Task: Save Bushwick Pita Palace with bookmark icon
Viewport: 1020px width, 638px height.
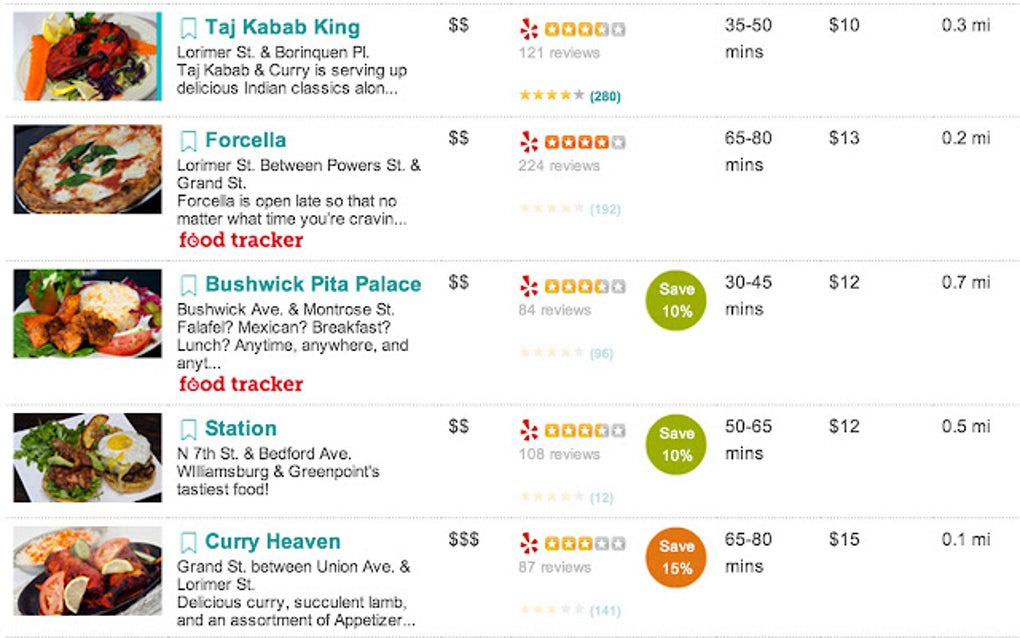Action: pyautogui.click(x=188, y=285)
